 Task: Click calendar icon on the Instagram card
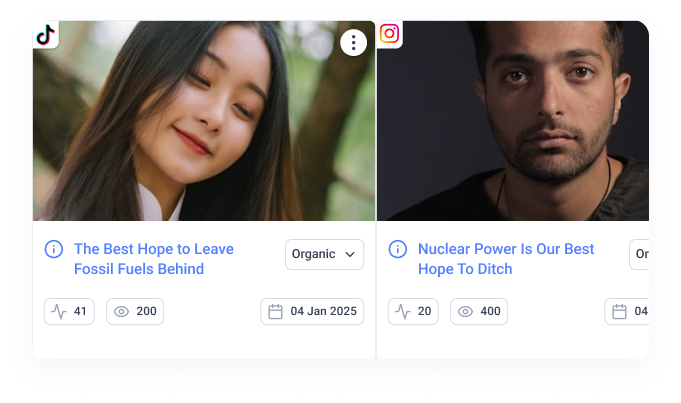(619, 311)
